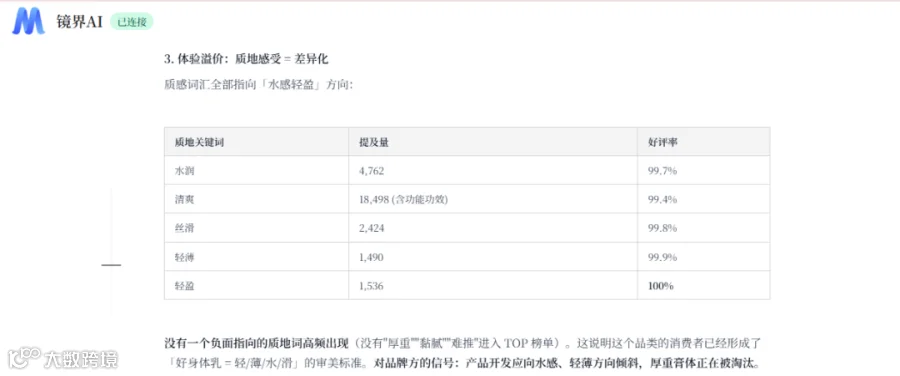
Task: Click the 18,498 mention count cell
Action: (x=493, y=199)
